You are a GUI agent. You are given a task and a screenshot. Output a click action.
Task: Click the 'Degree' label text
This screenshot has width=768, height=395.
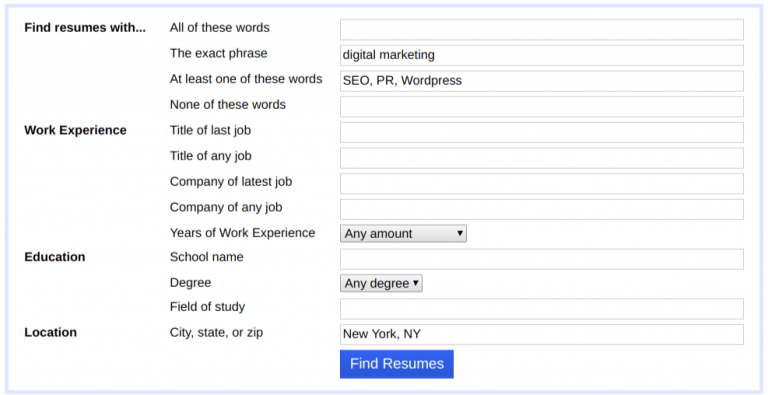pyautogui.click(x=191, y=283)
